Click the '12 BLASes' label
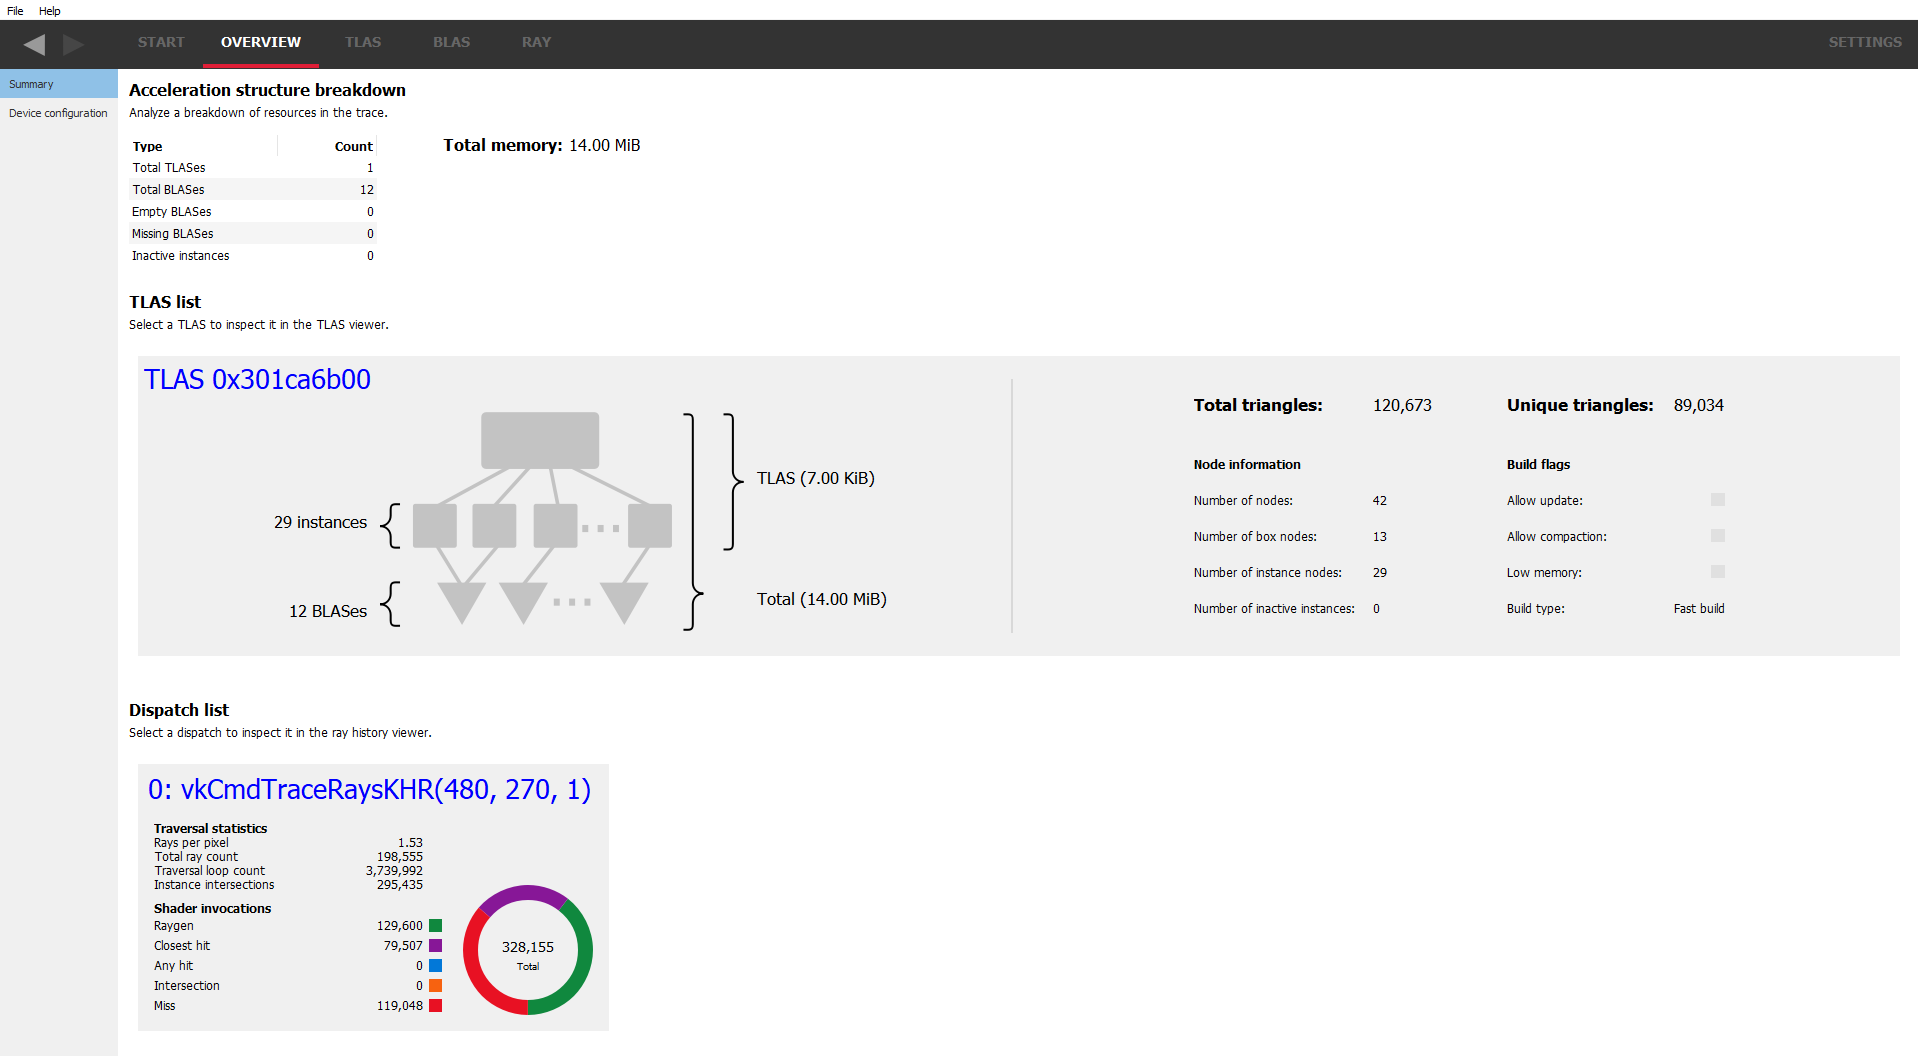Viewport: 1918px width, 1056px height. click(328, 611)
